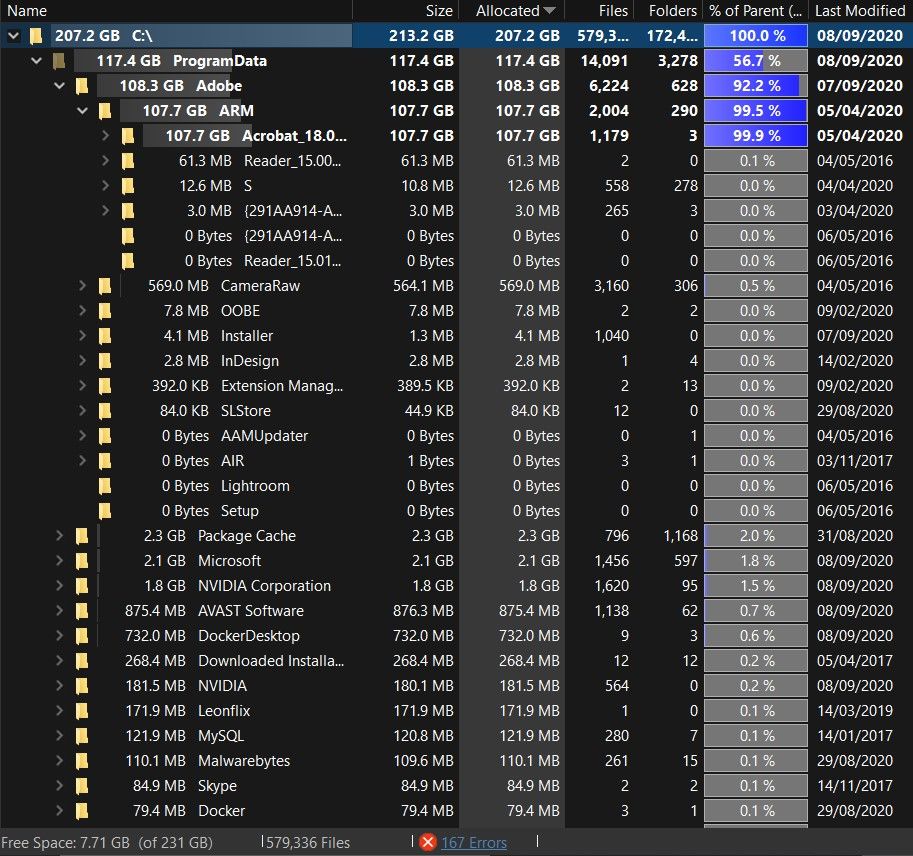This screenshot has height=856, width=913.
Task: Click the 2.0 % bar for Package Cache
Action: [756, 536]
